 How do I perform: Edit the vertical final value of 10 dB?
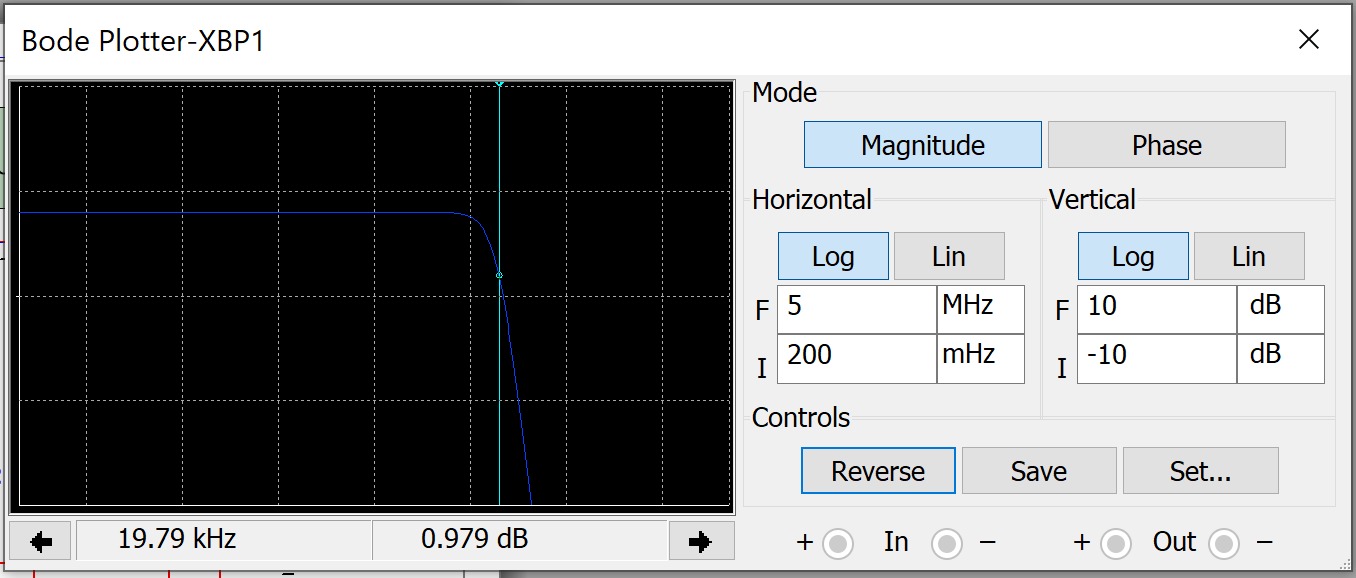click(x=1155, y=309)
